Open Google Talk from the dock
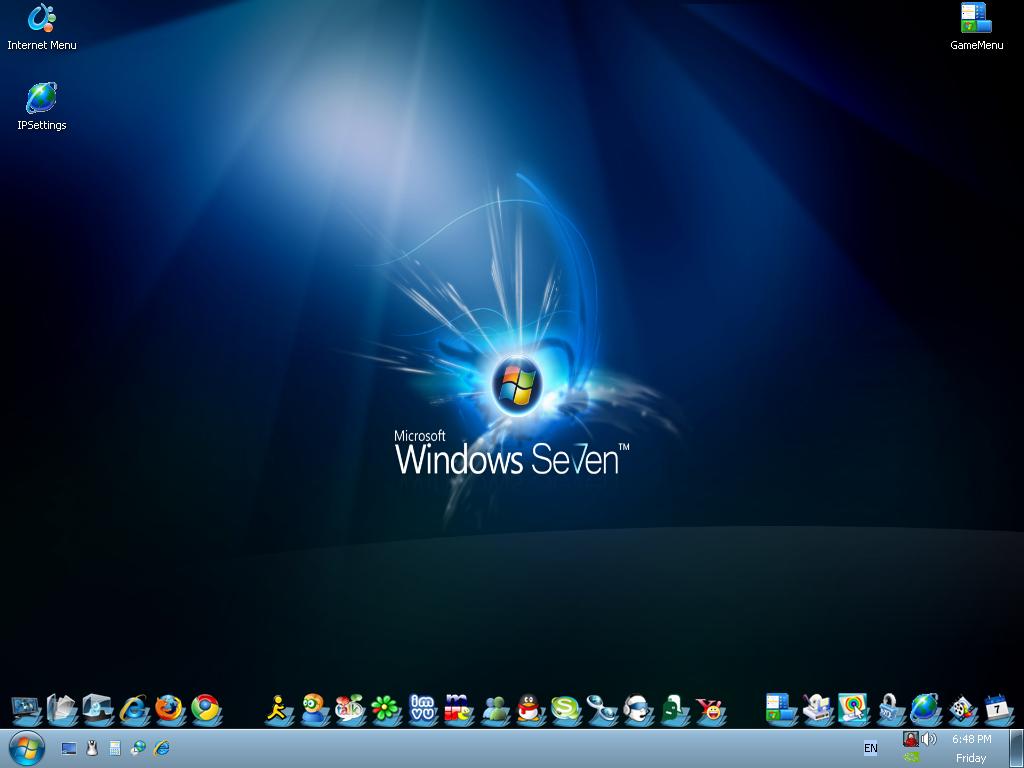The width and height of the screenshot is (1024, 768). tap(350, 710)
